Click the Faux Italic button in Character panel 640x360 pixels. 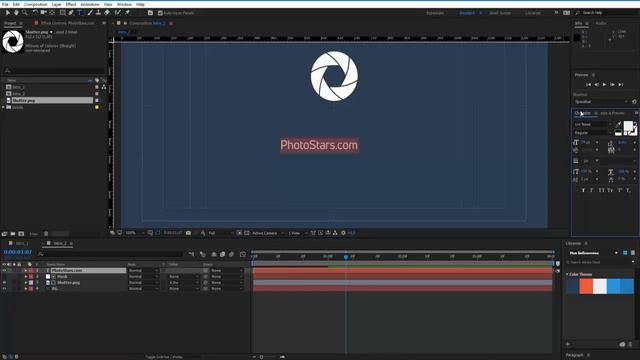(x=592, y=191)
